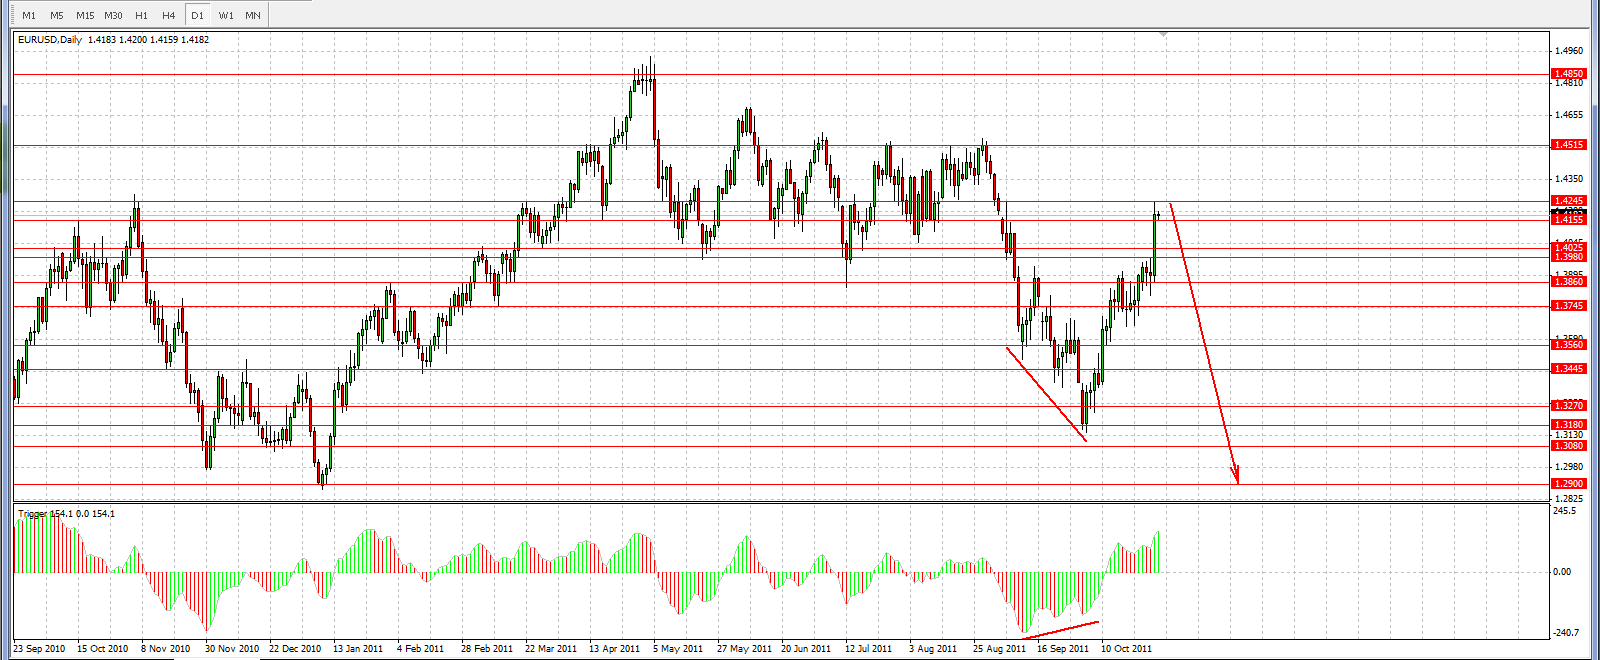The width and height of the screenshot is (1600, 660).
Task: Click the Trigger indicator label
Action: (x=33, y=514)
